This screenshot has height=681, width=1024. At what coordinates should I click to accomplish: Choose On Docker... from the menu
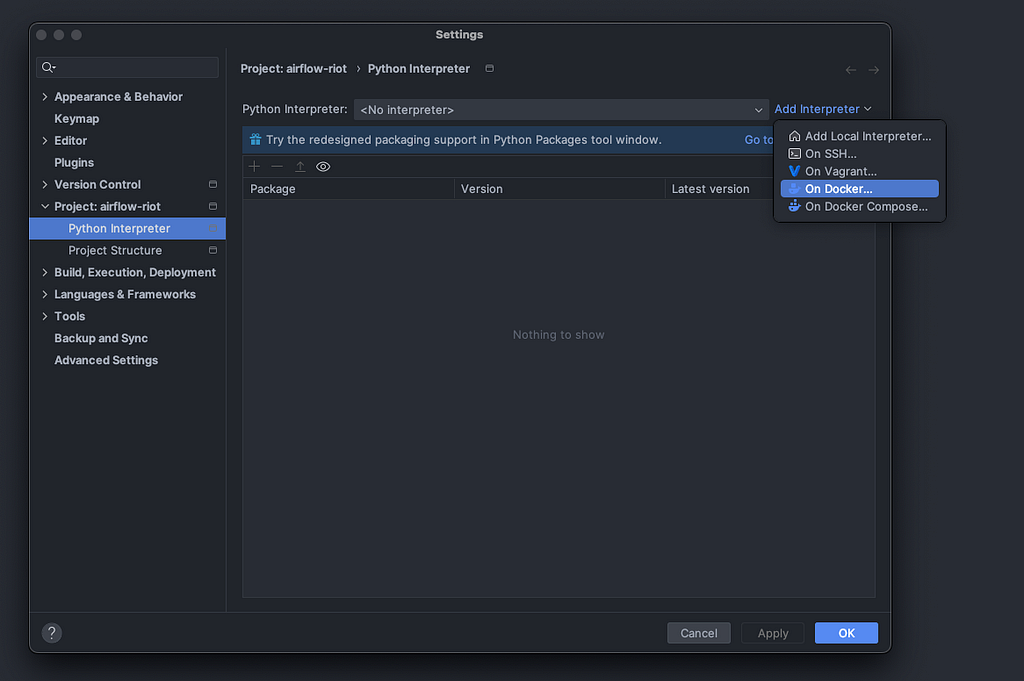point(859,189)
